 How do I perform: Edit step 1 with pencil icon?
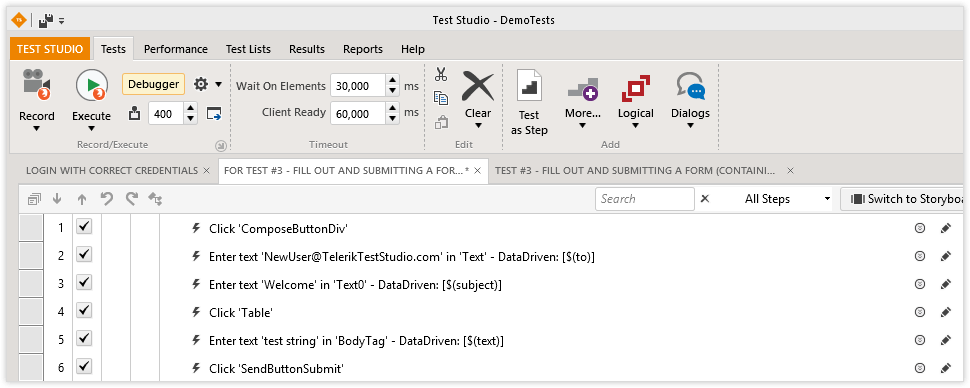click(x=945, y=228)
